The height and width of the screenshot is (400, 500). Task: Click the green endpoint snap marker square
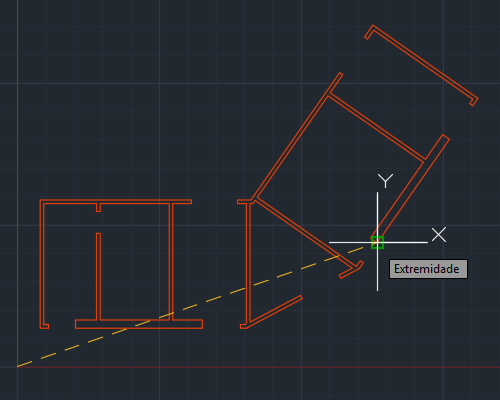tap(377, 242)
